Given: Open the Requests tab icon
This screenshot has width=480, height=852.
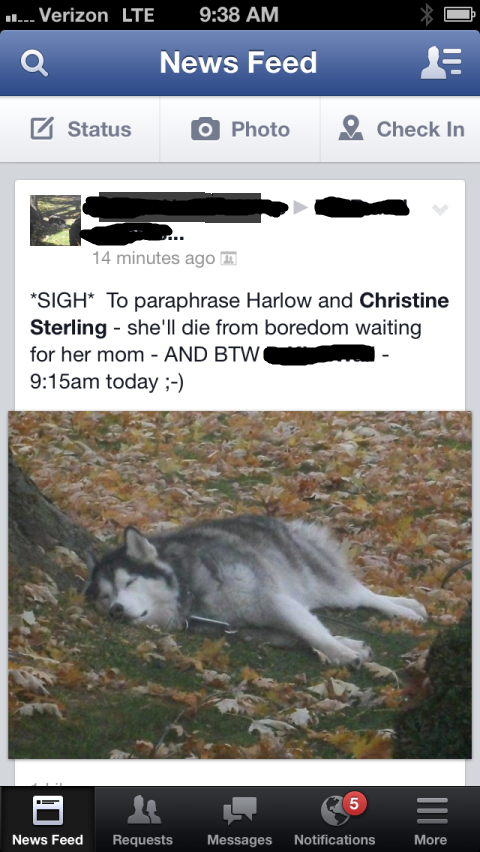Looking at the screenshot, I should pyautogui.click(x=144, y=811).
